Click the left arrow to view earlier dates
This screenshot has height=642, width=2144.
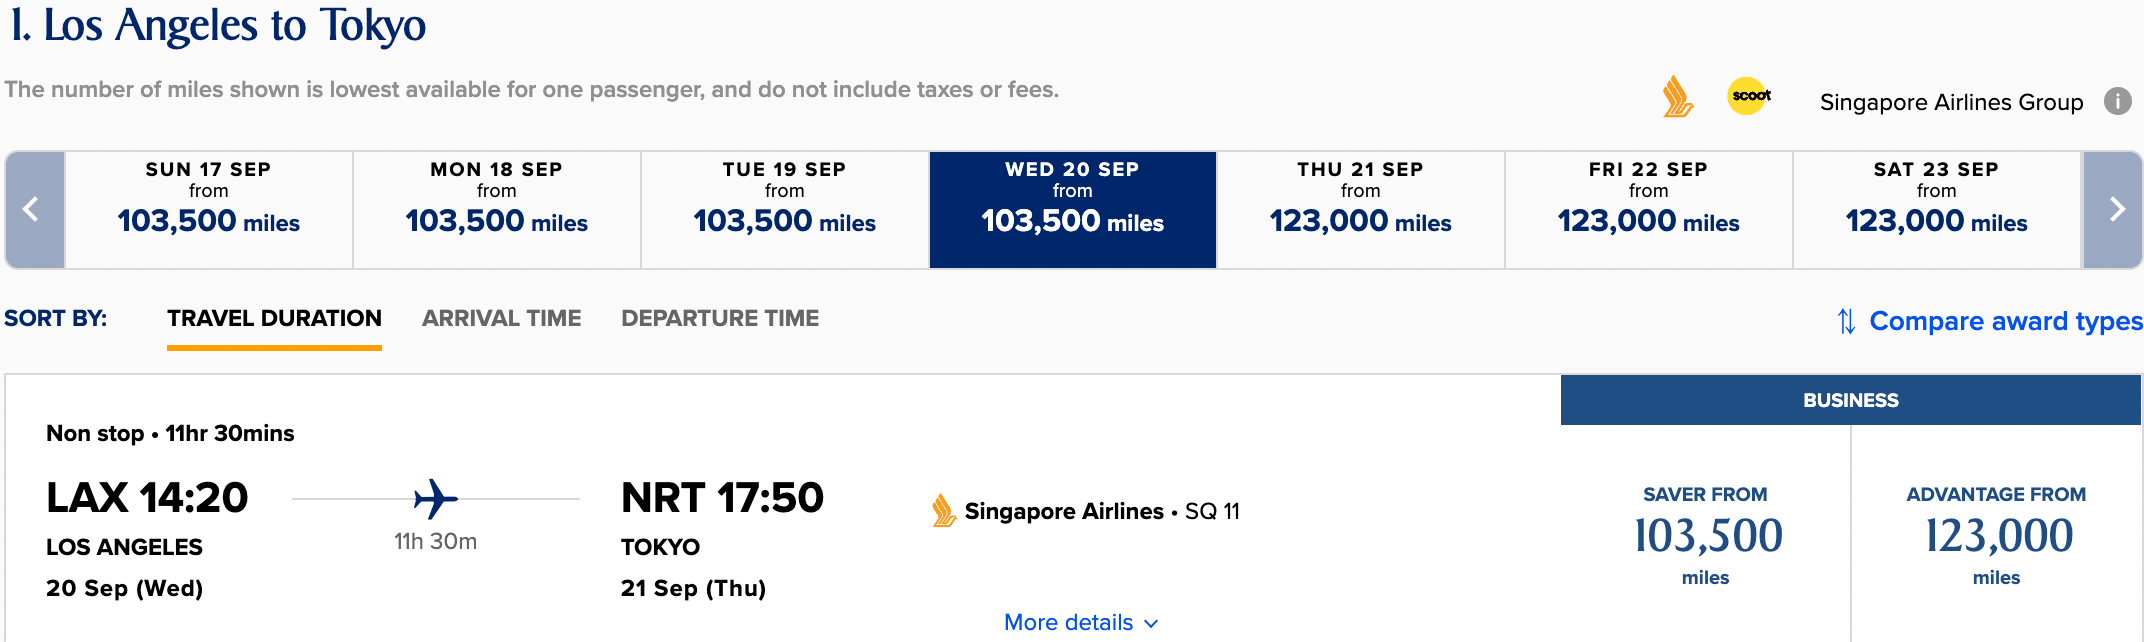point(32,209)
